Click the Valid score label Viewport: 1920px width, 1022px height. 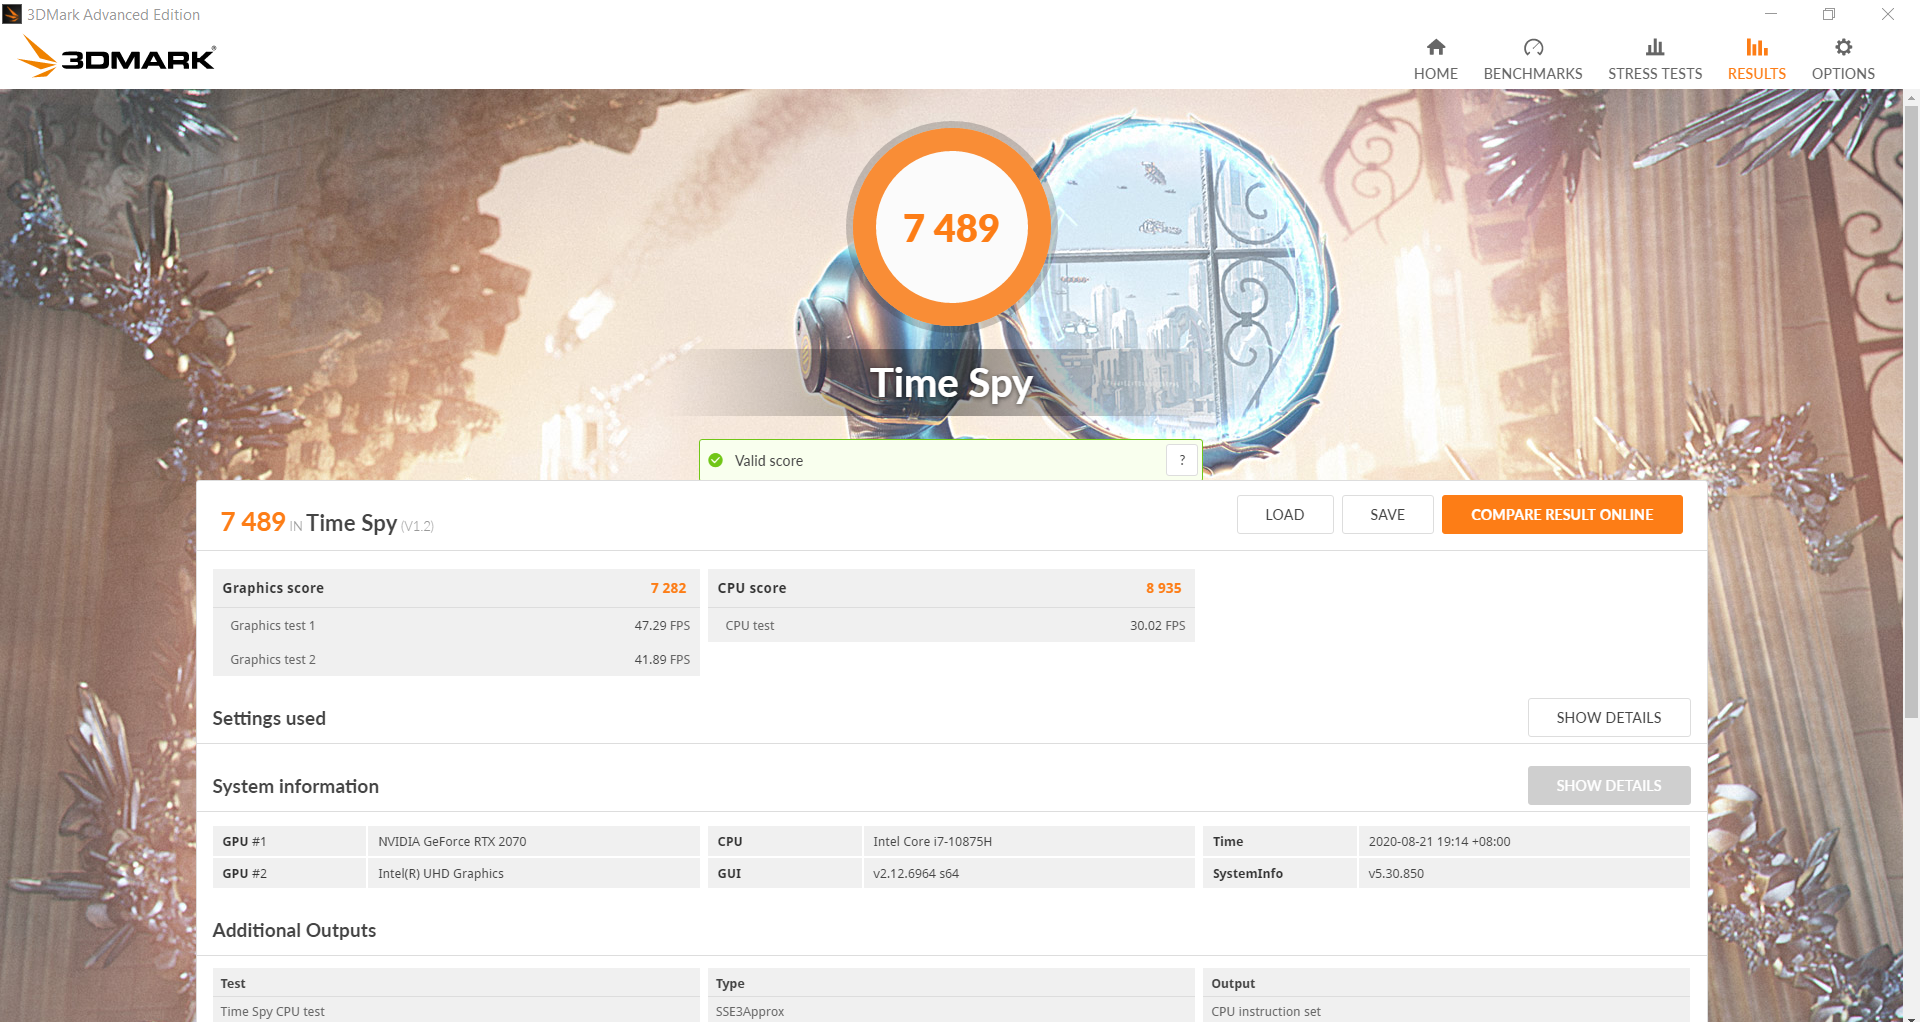(x=768, y=460)
